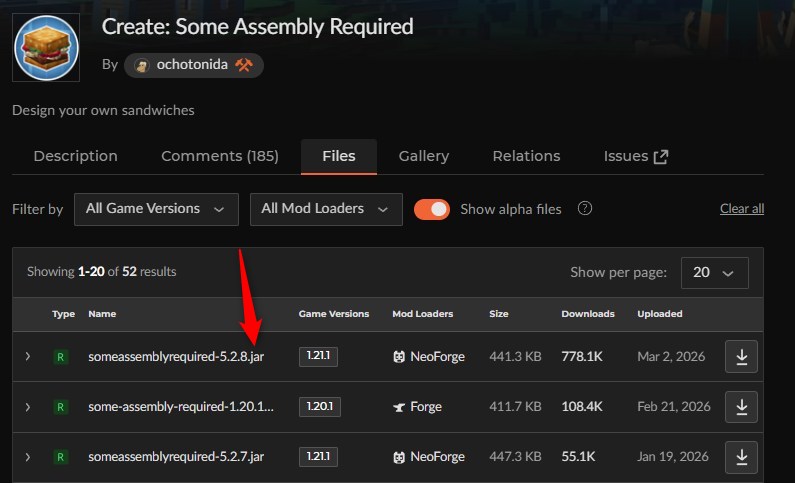
Task: Expand the some-assembly-required-1.20.1 row
Action: click(28, 407)
